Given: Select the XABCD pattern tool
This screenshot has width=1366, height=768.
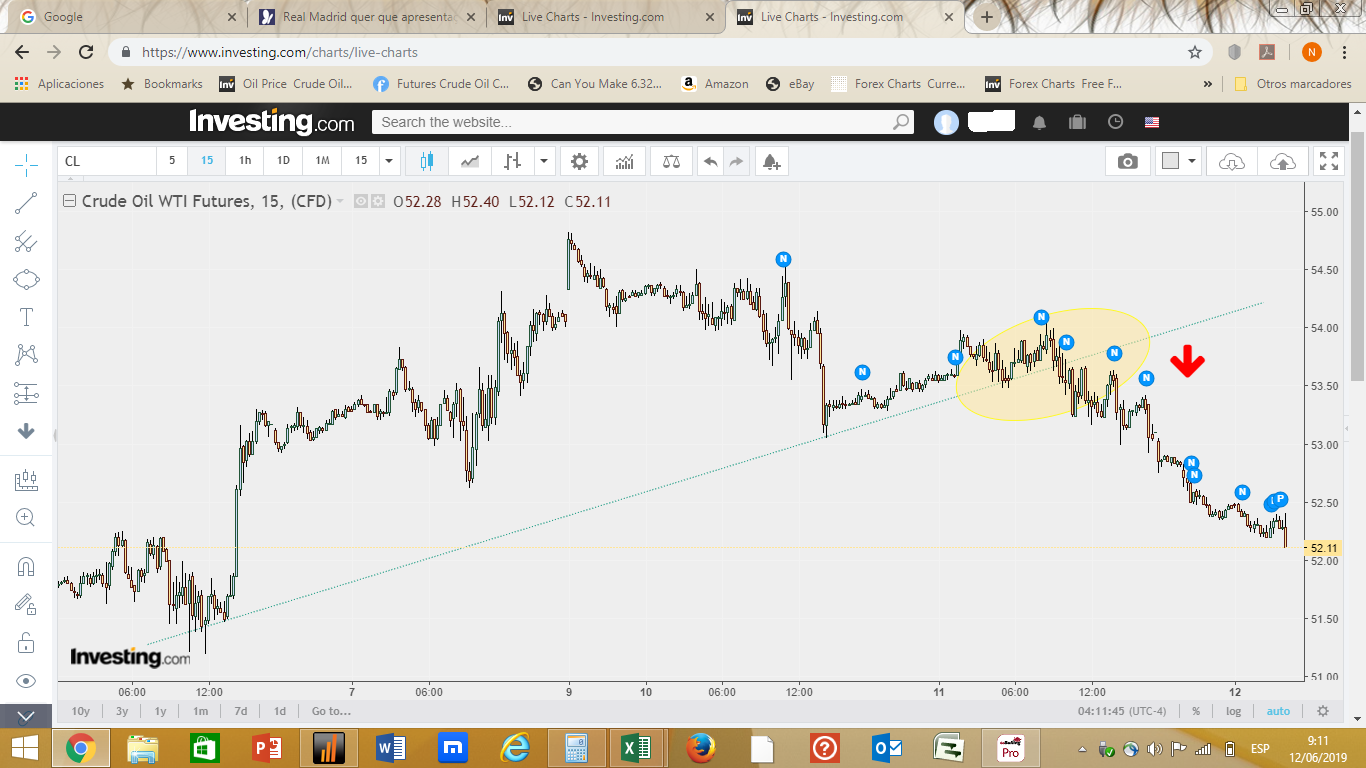Looking at the screenshot, I should 26,354.
